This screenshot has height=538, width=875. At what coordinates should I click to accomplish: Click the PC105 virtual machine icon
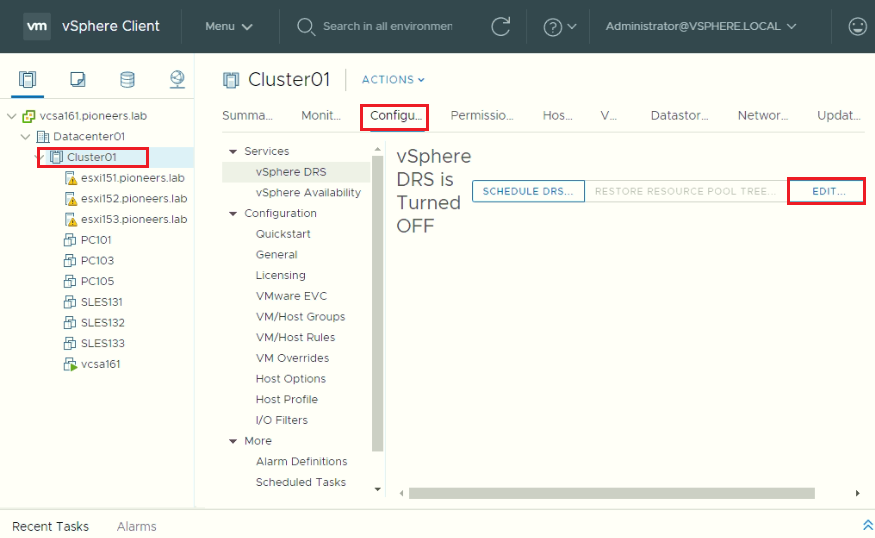70,281
